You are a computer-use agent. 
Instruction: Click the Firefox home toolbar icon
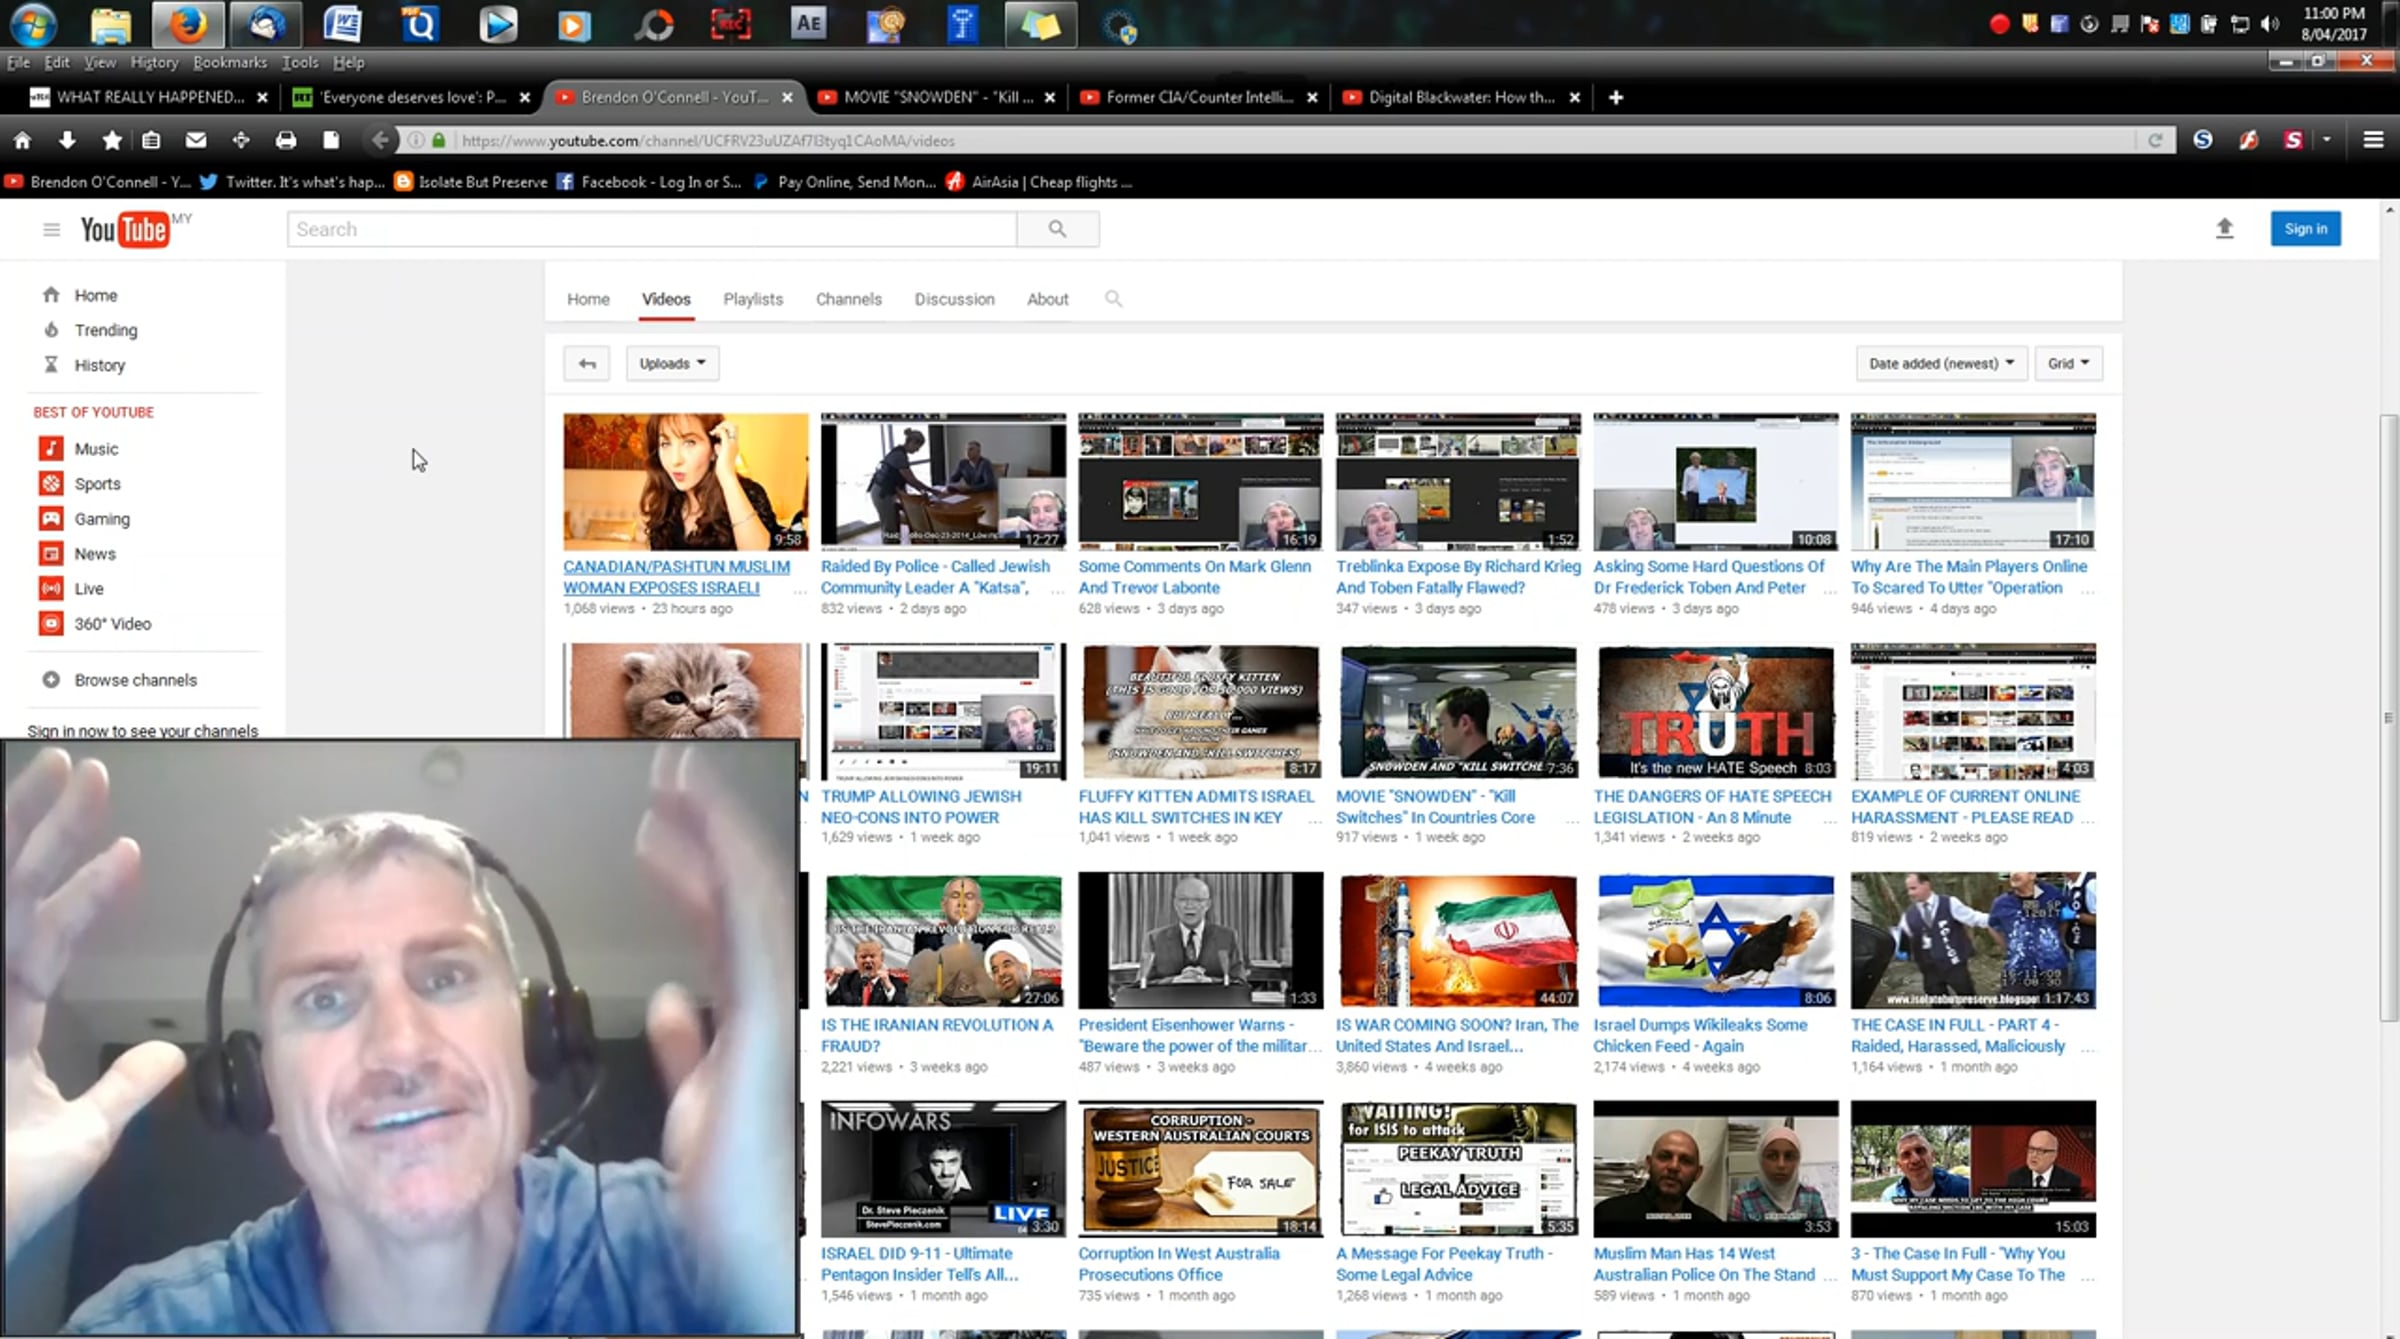click(x=22, y=140)
